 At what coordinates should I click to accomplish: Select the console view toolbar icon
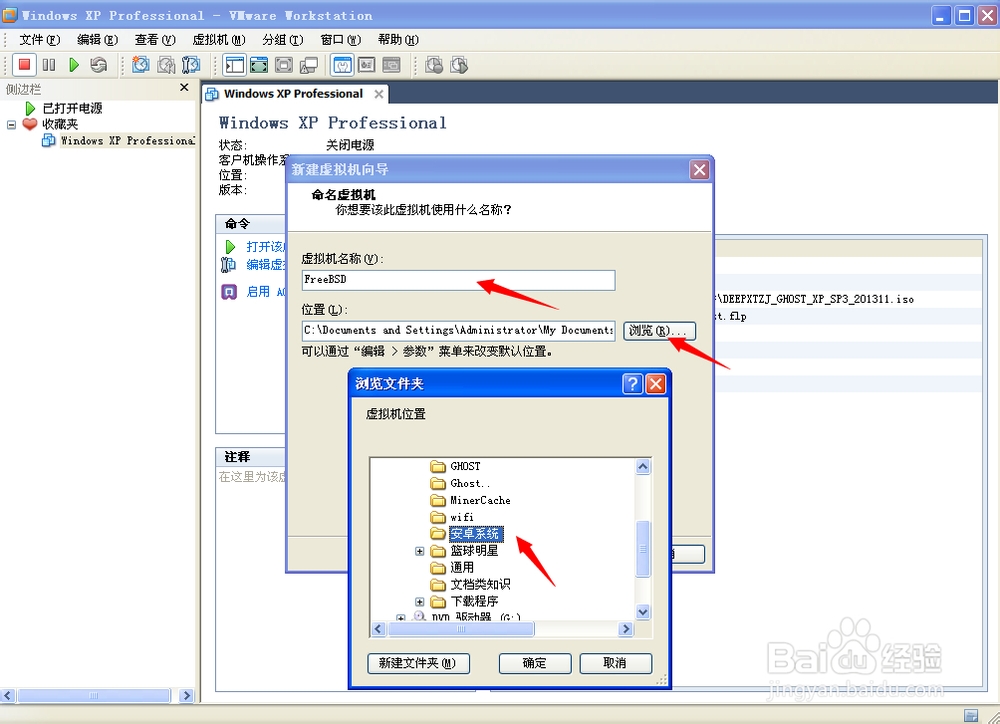(391, 64)
